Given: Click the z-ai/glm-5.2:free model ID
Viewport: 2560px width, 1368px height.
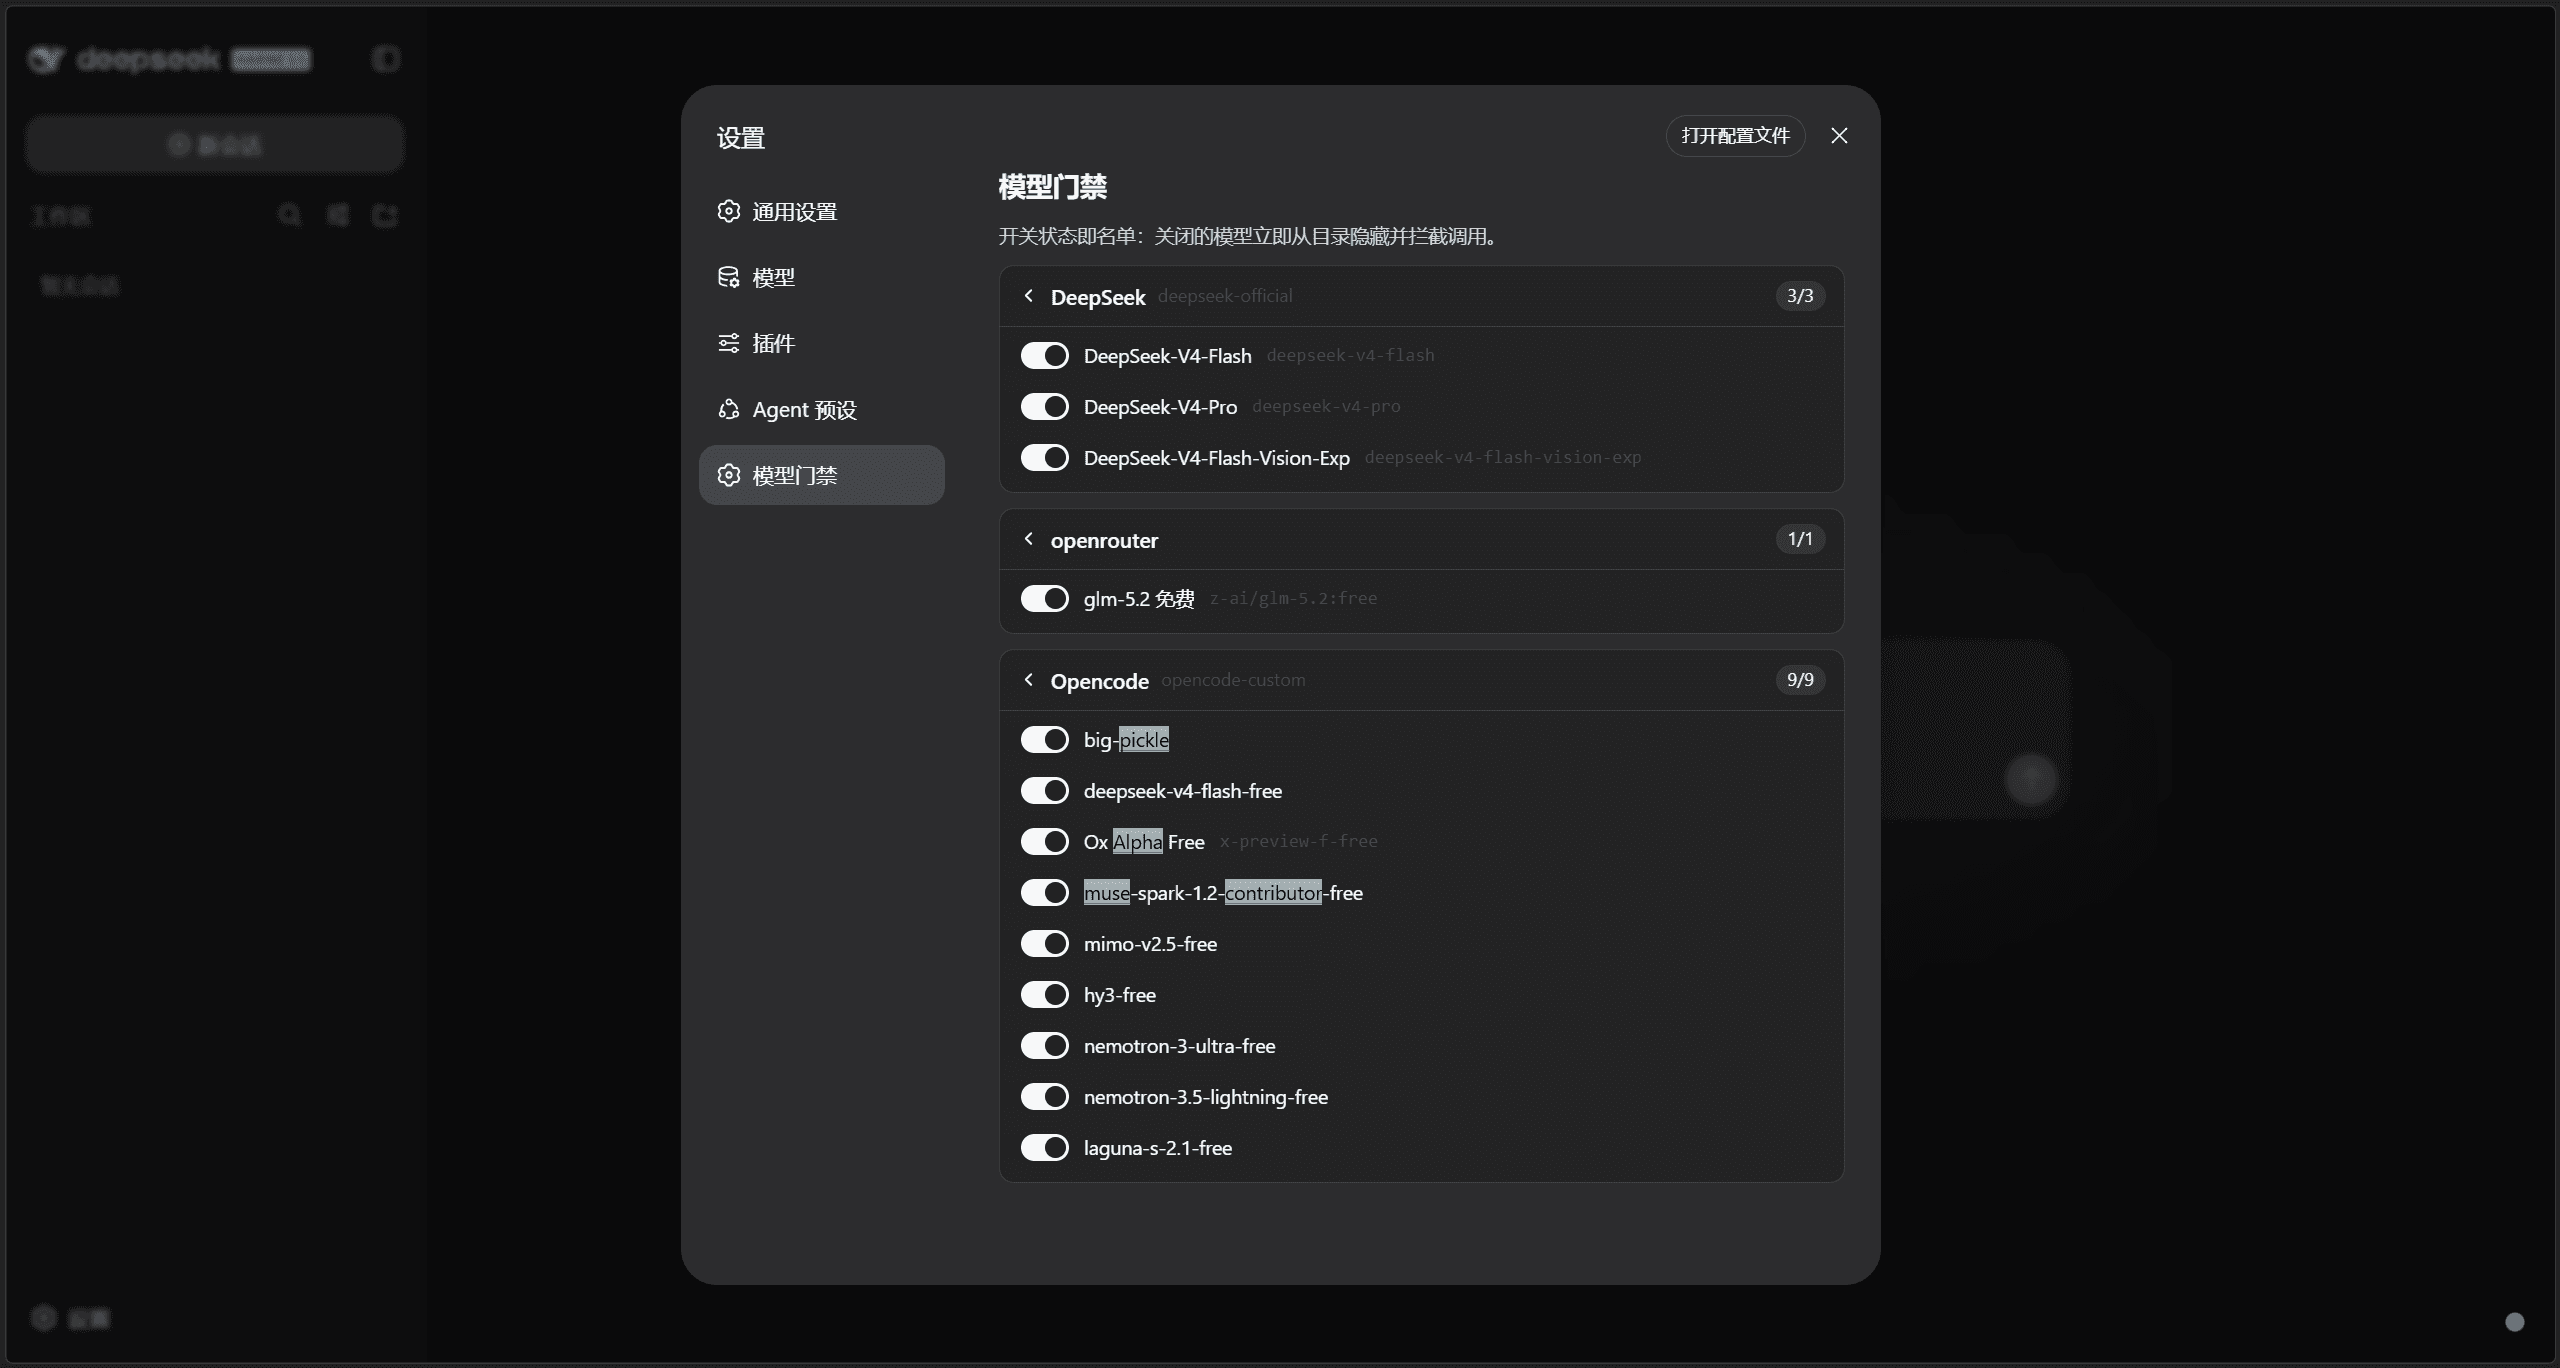Looking at the screenshot, I should (x=1293, y=599).
